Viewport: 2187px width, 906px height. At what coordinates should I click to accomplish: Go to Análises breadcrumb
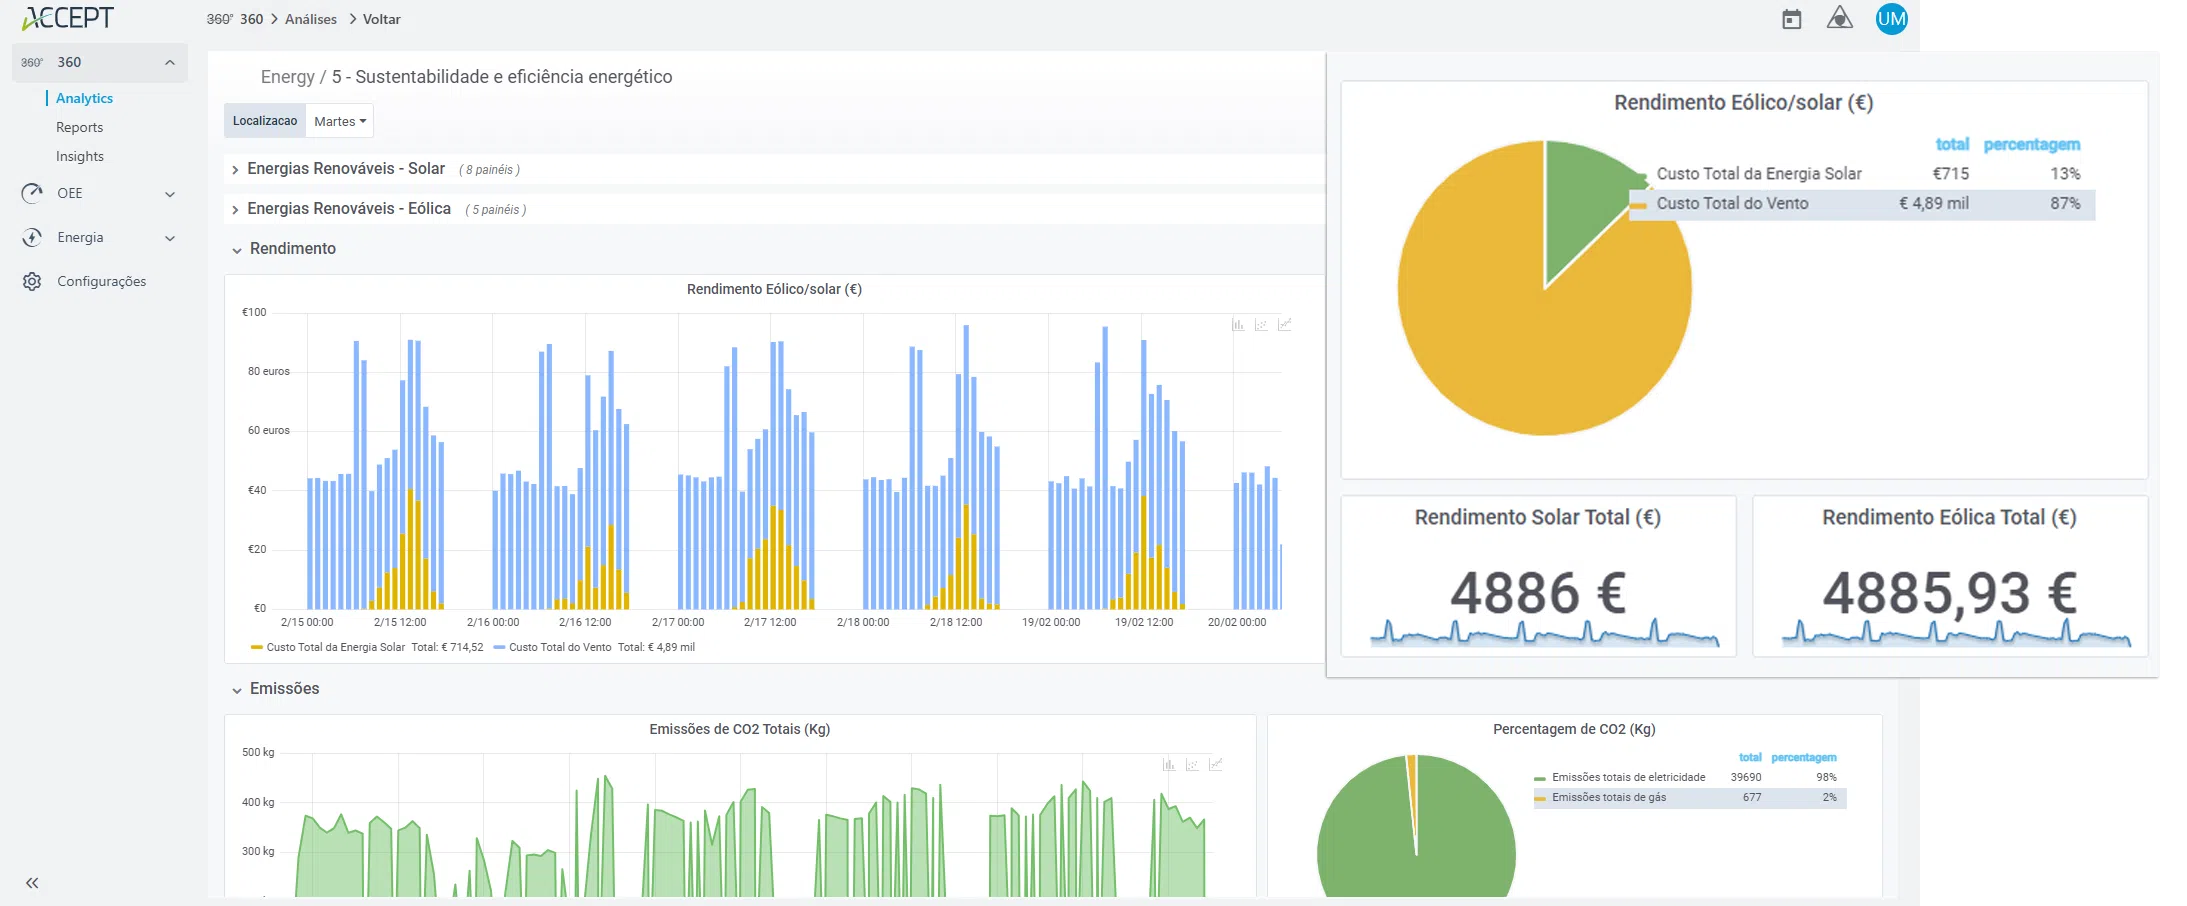311,19
